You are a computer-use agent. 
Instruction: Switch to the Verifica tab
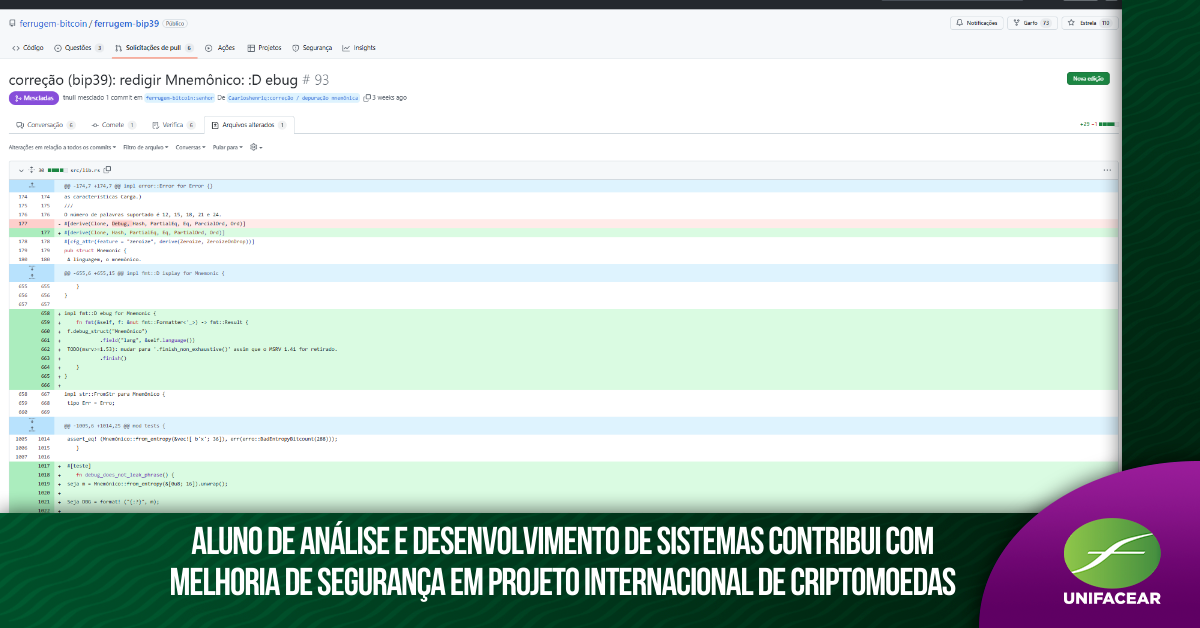pyautogui.click(x=173, y=125)
